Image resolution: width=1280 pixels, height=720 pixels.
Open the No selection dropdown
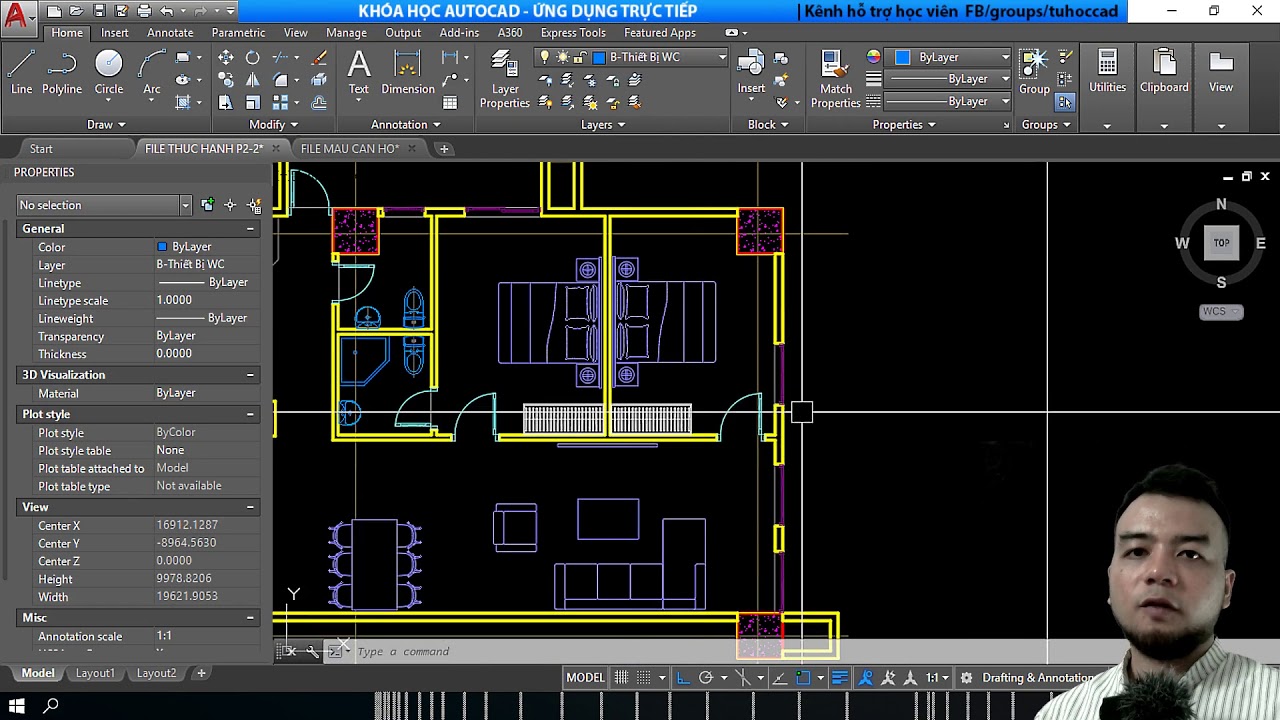click(104, 205)
